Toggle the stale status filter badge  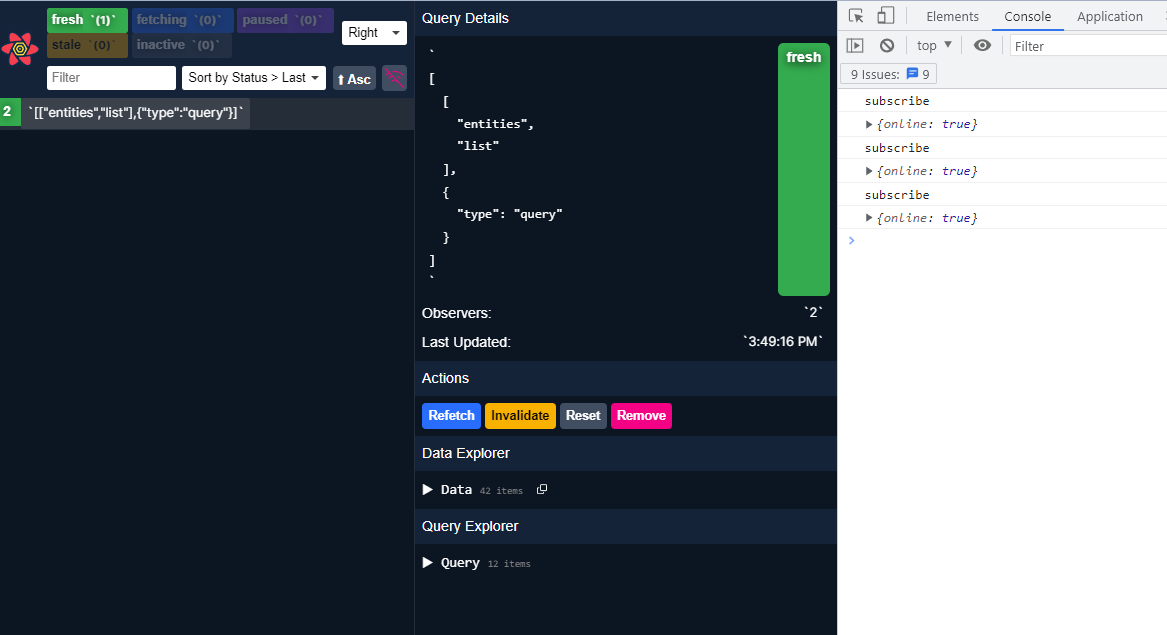click(87, 45)
